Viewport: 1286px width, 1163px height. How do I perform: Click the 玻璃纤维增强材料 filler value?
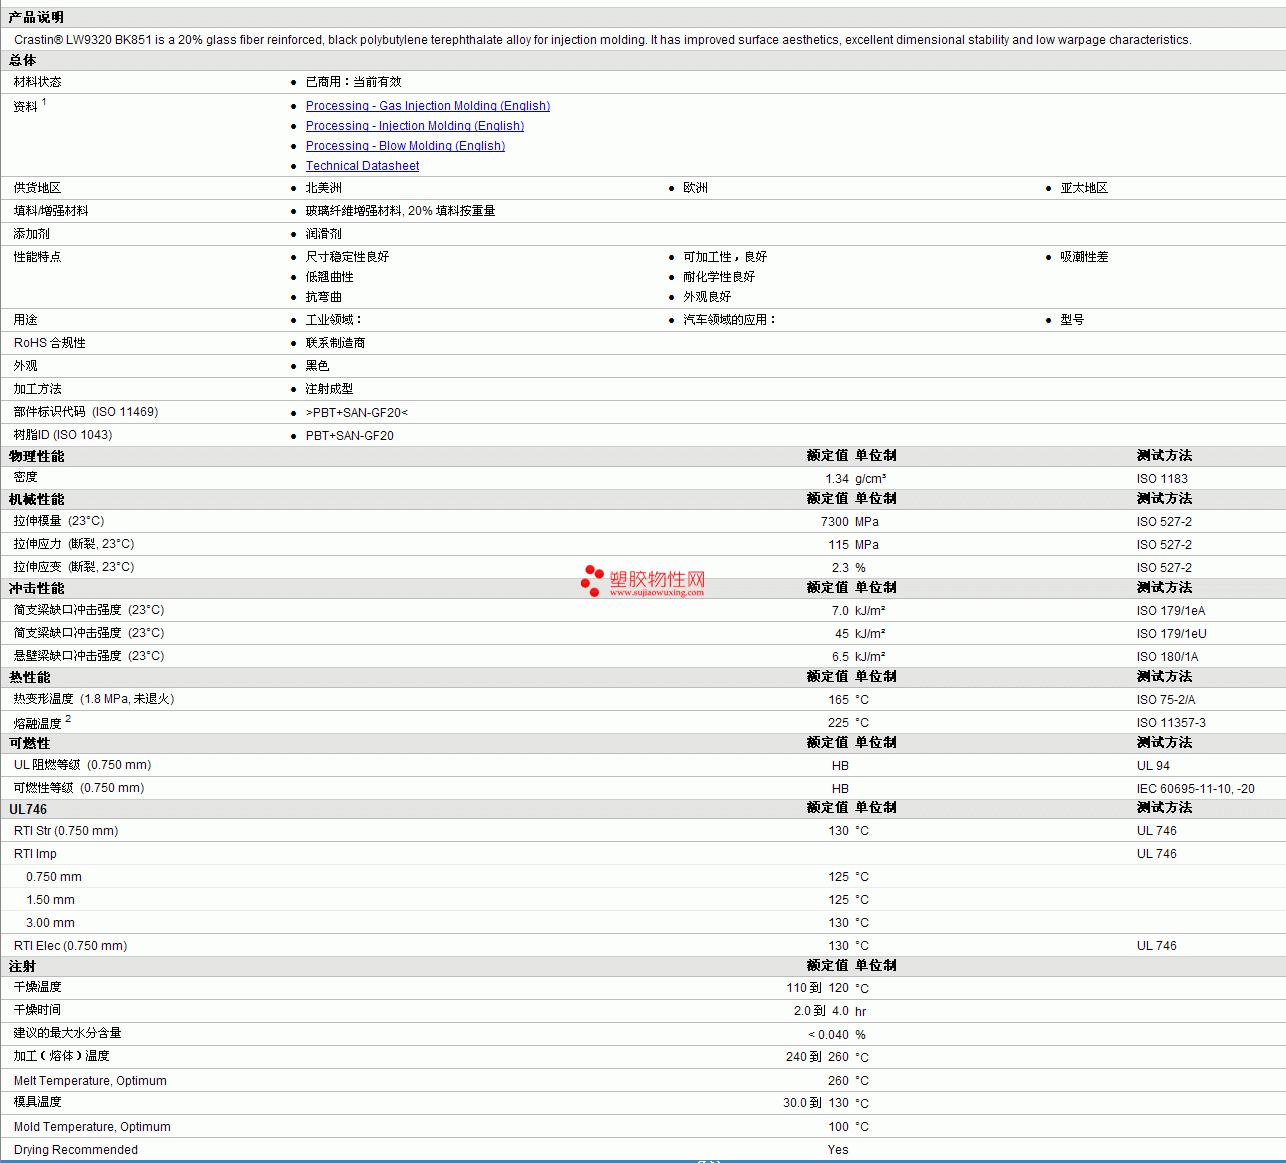click(x=400, y=211)
